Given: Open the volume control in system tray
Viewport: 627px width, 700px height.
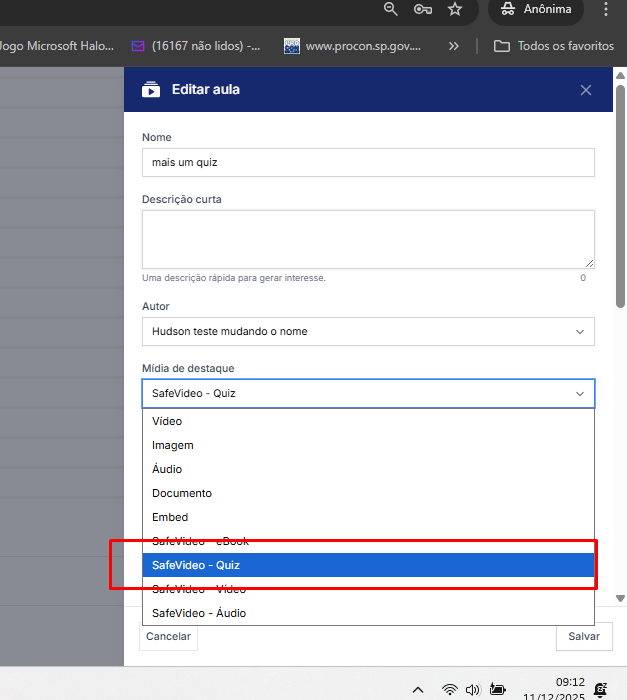Looking at the screenshot, I should (472, 689).
